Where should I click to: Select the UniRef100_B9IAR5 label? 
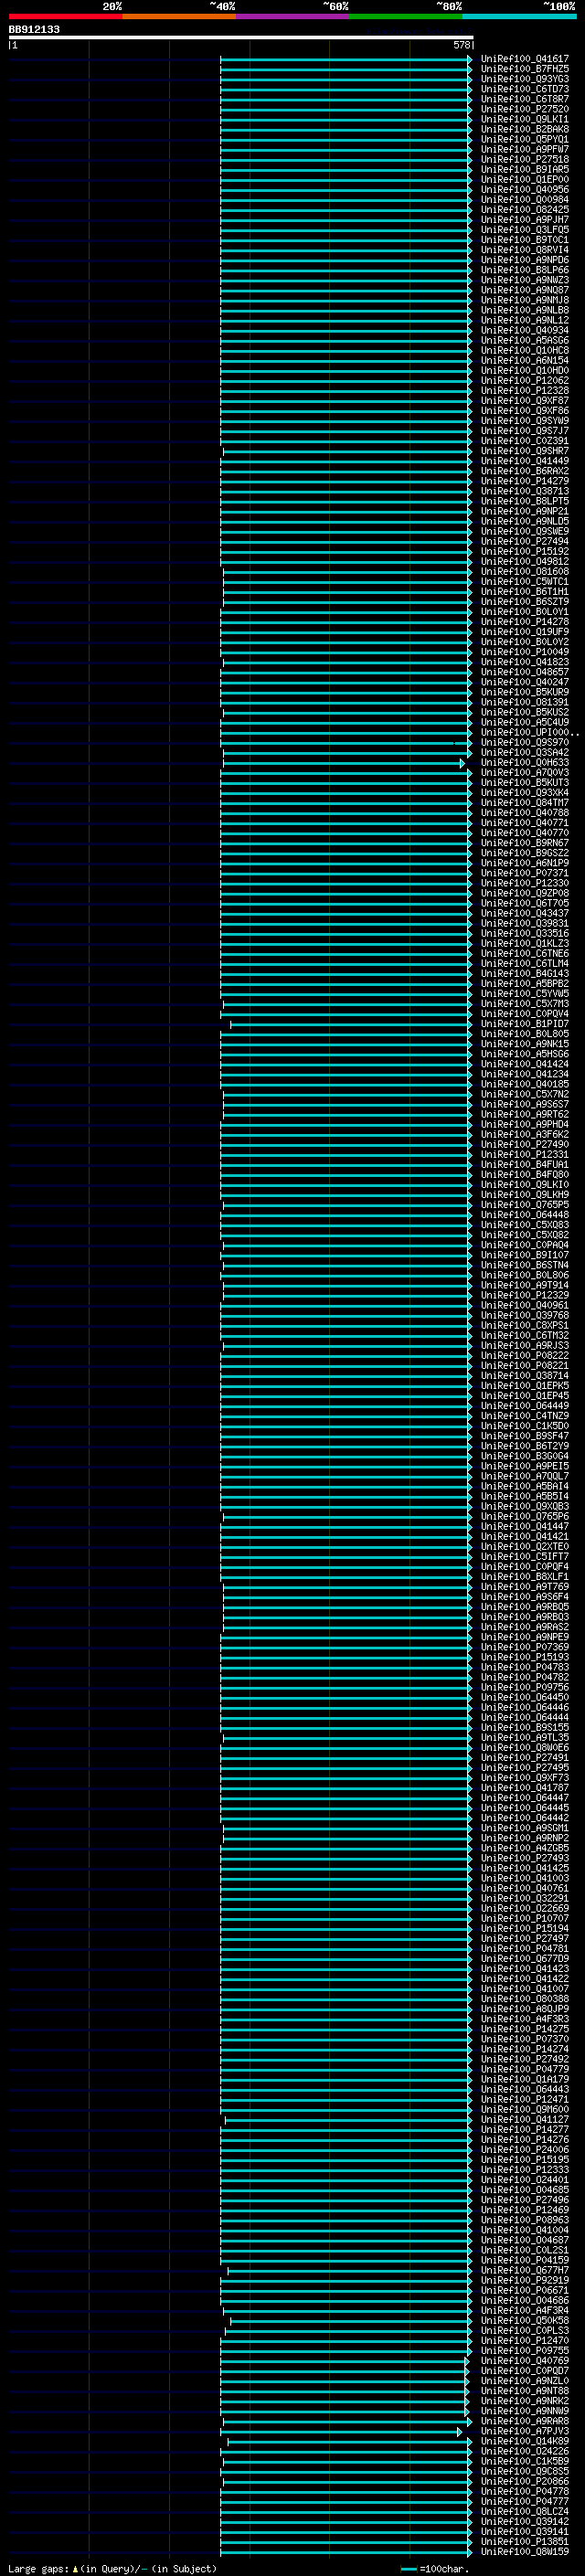[x=525, y=169]
